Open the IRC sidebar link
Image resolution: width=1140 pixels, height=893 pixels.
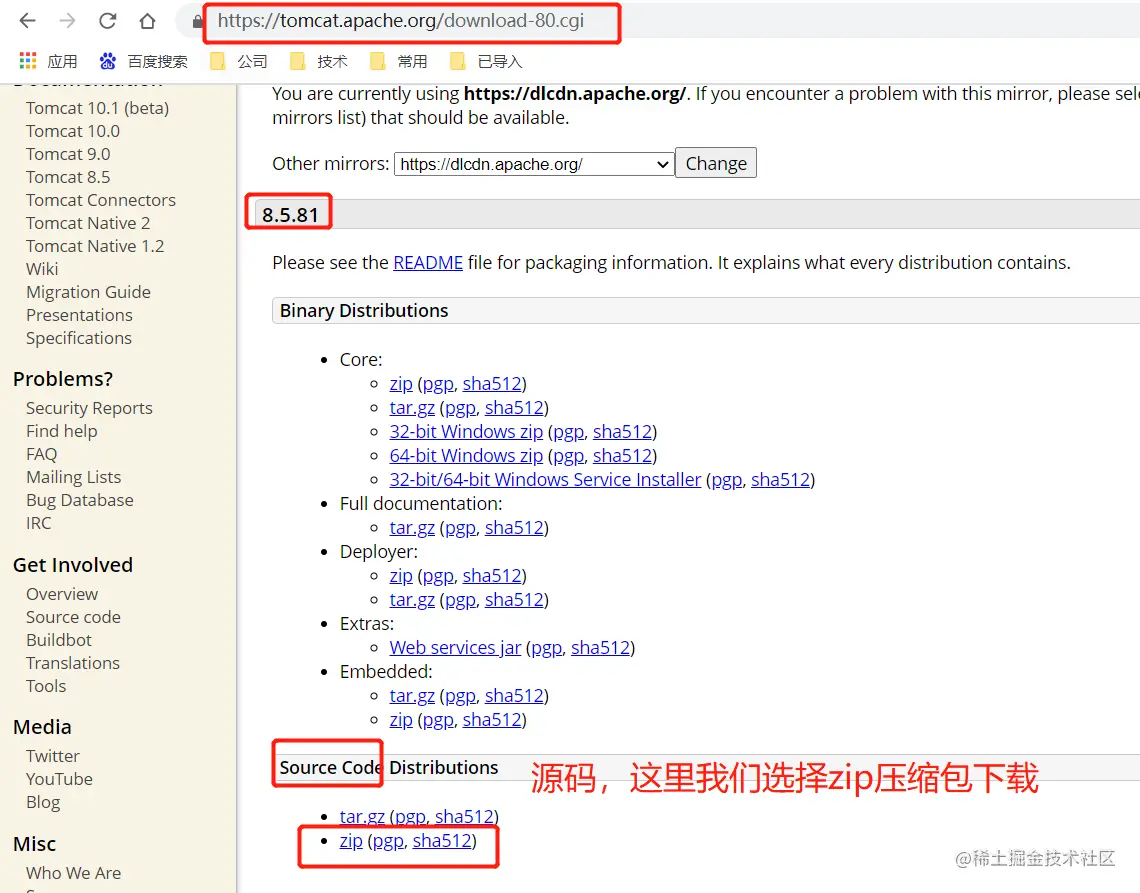point(39,524)
